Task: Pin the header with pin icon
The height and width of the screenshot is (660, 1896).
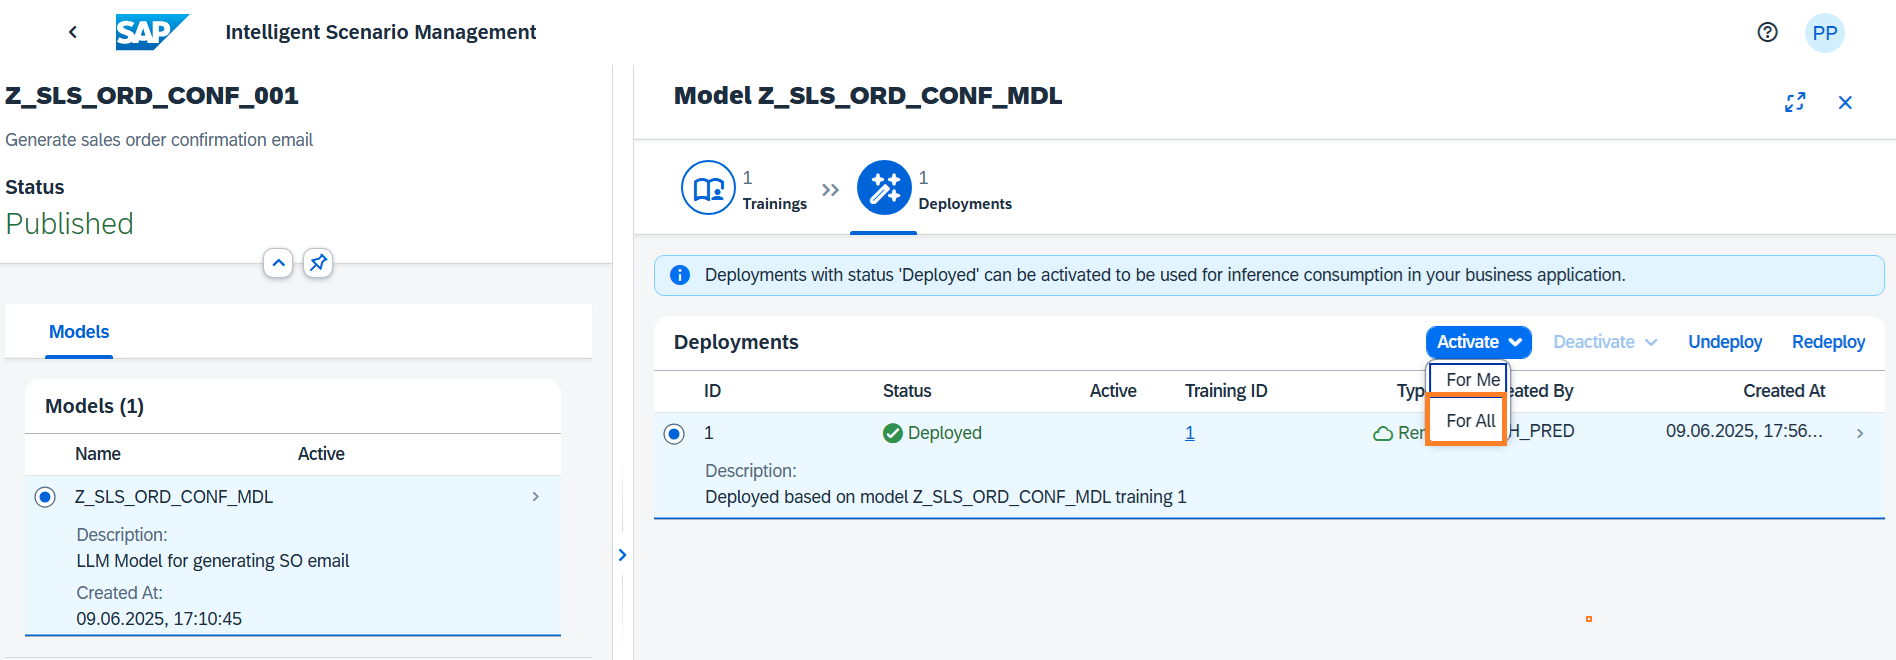Action: 318,263
